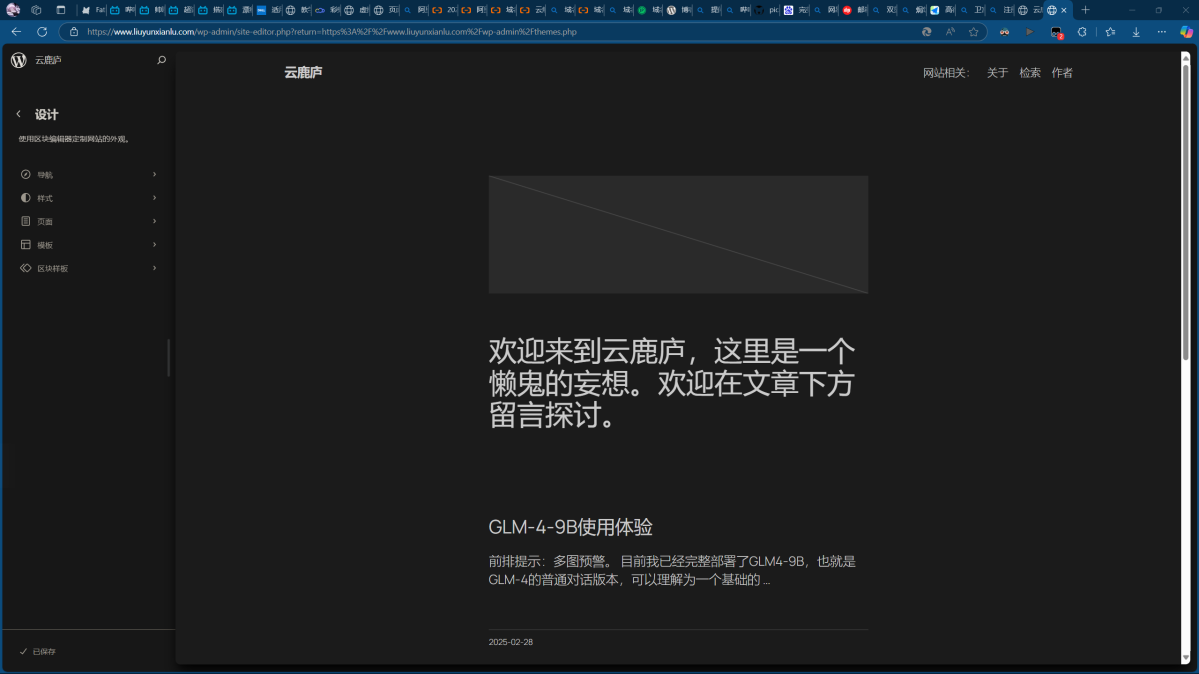
Task: Expand the 样式 styles section
Action: click(x=88, y=198)
